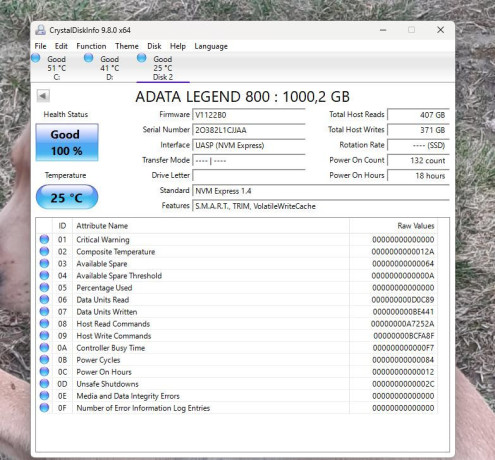The height and width of the screenshot is (460, 495).
Task: Click the Total Host Writes value 371 GB
Action: pyautogui.click(x=418, y=130)
